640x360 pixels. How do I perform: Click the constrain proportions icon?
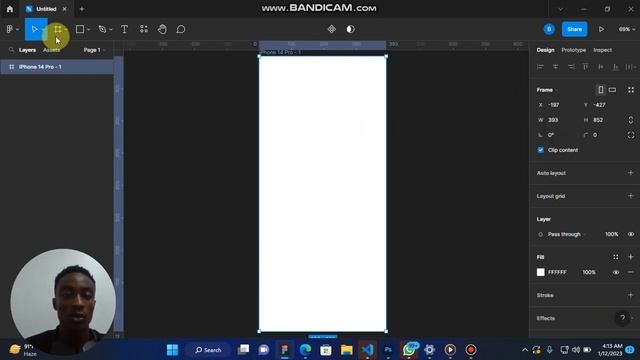[x=631, y=120]
